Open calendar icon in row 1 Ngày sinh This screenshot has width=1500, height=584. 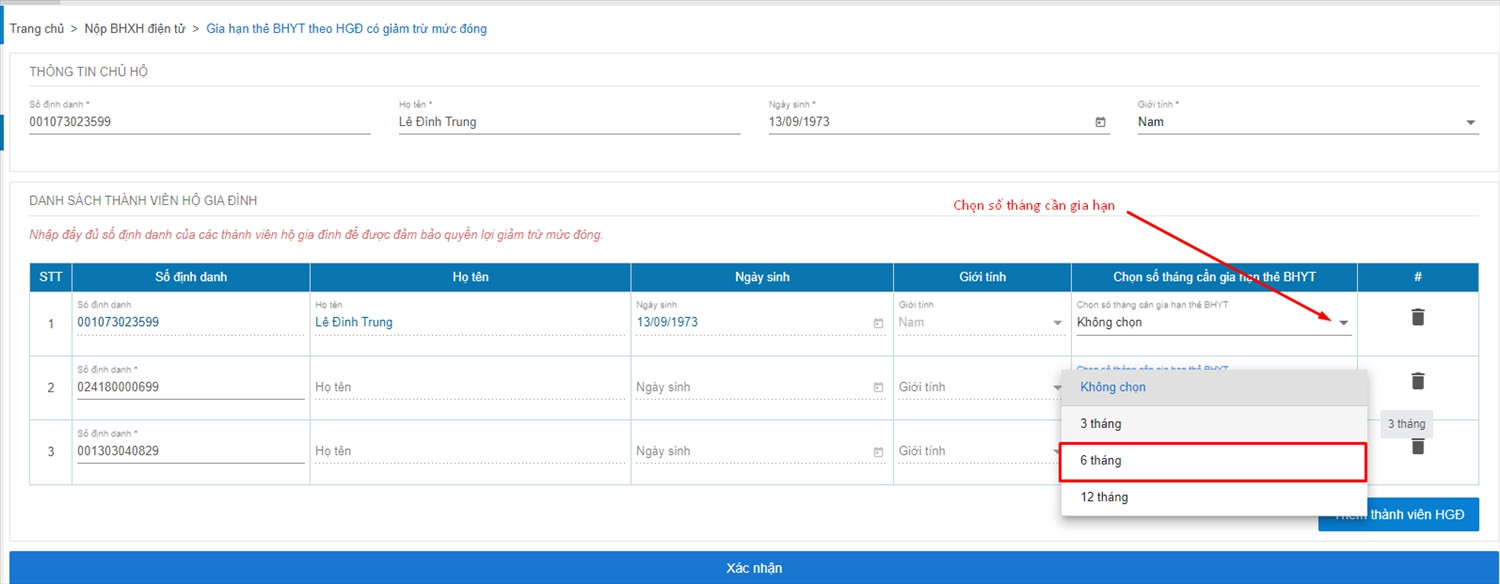coord(878,323)
